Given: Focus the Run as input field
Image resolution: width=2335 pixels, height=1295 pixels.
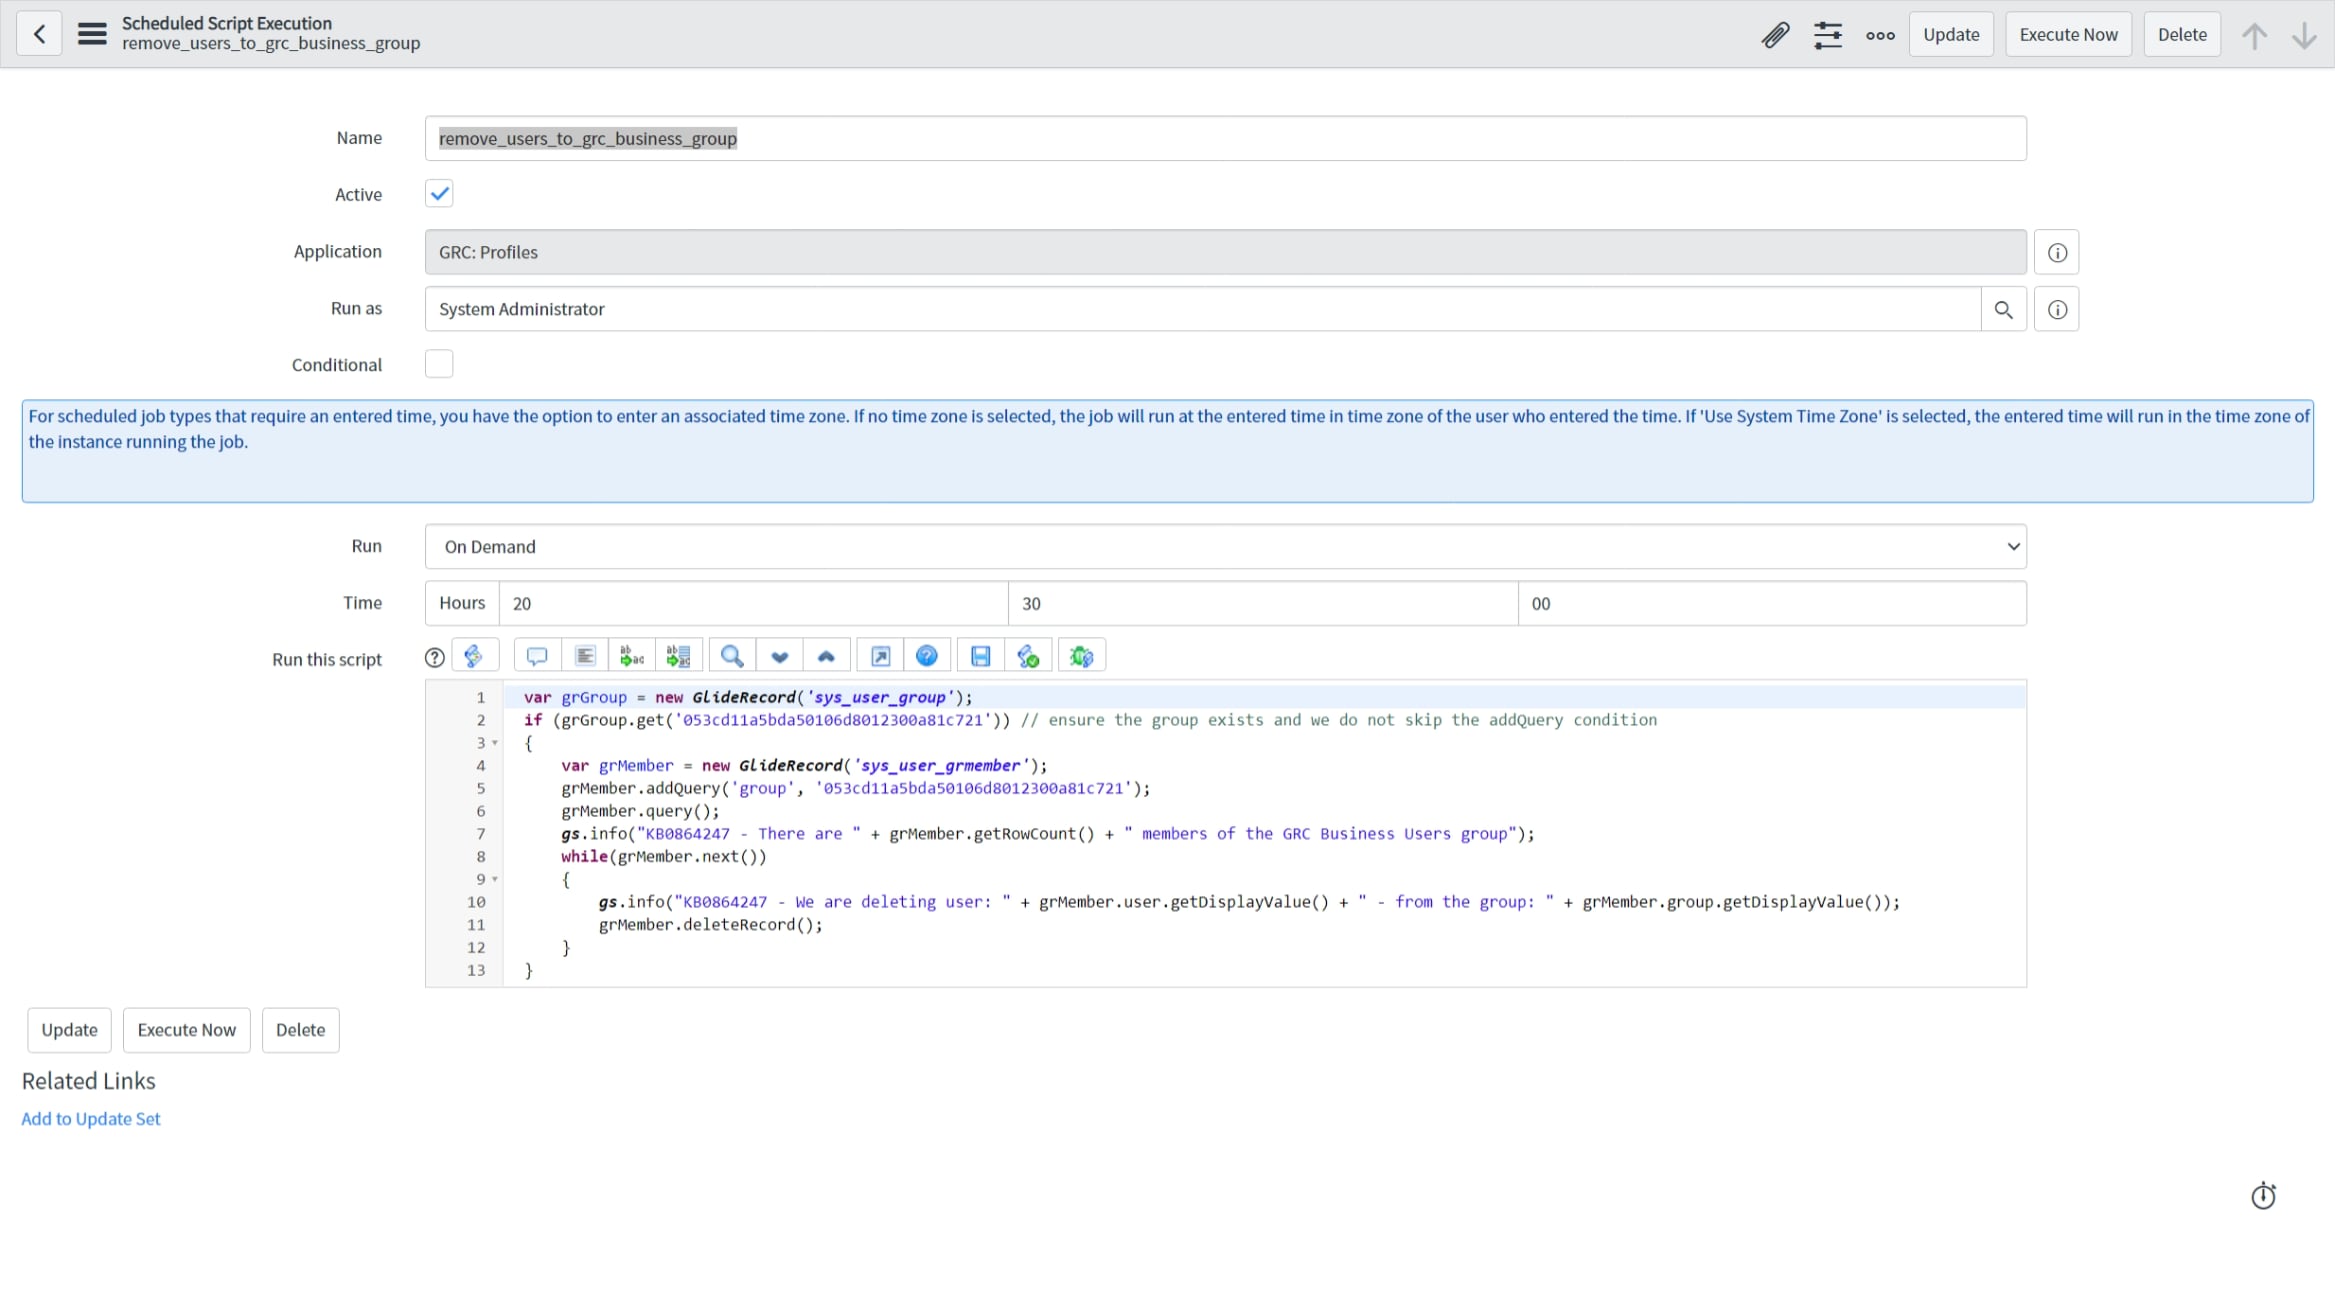Looking at the screenshot, I should (1202, 309).
